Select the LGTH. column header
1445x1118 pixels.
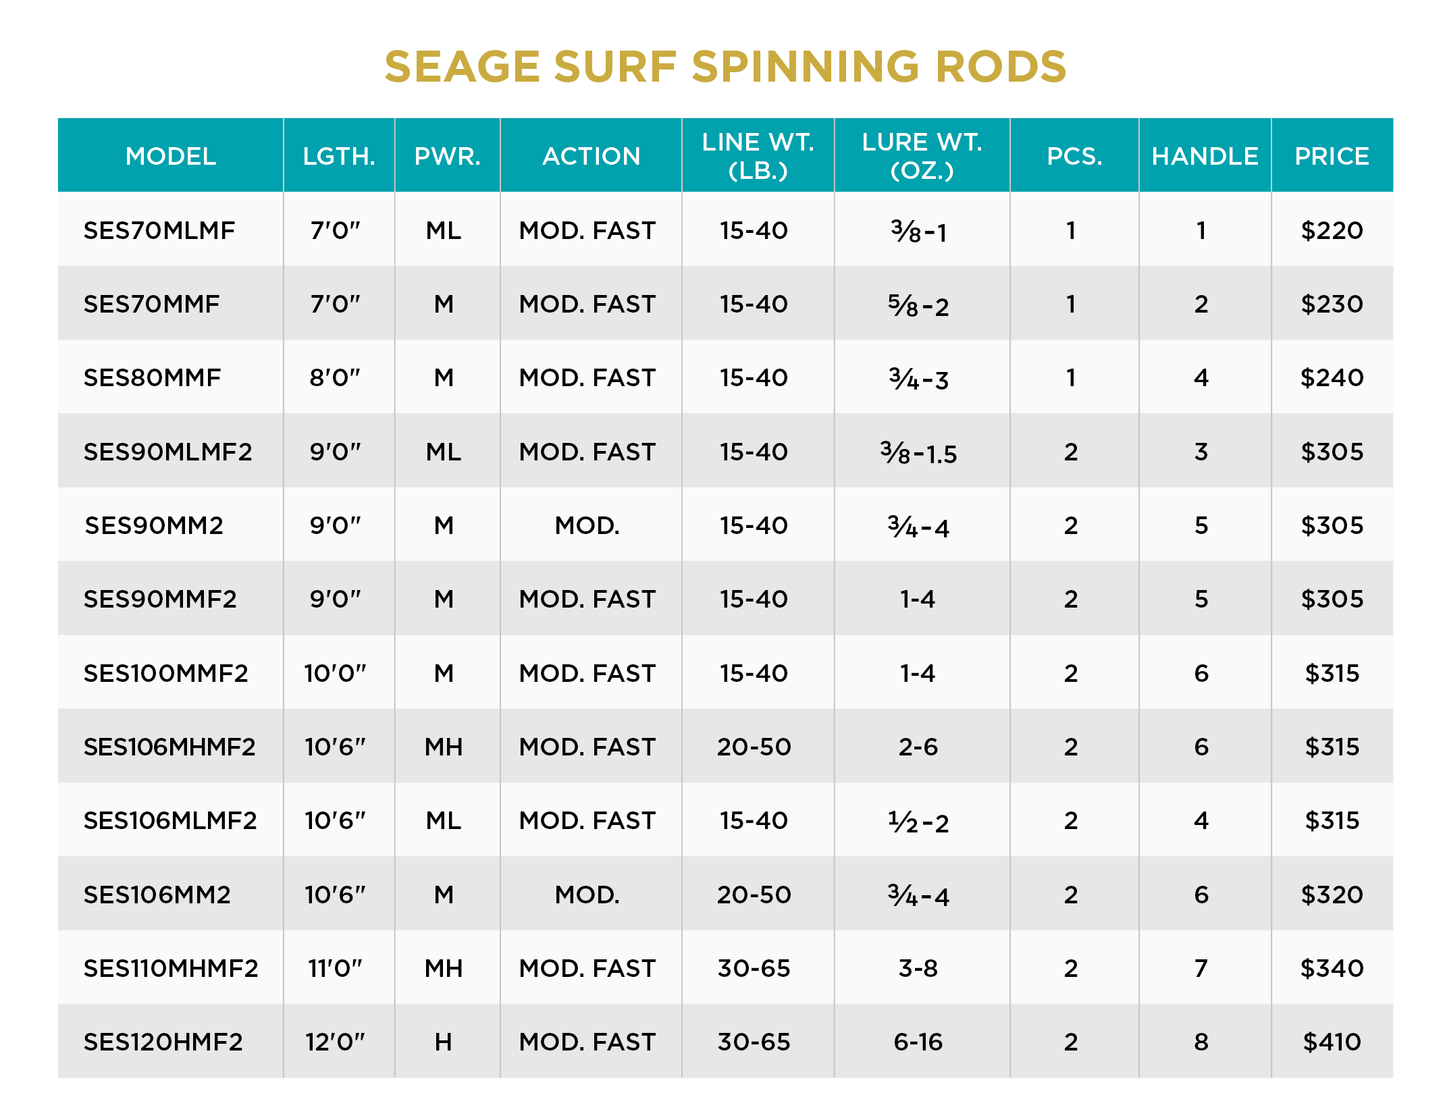click(x=339, y=156)
